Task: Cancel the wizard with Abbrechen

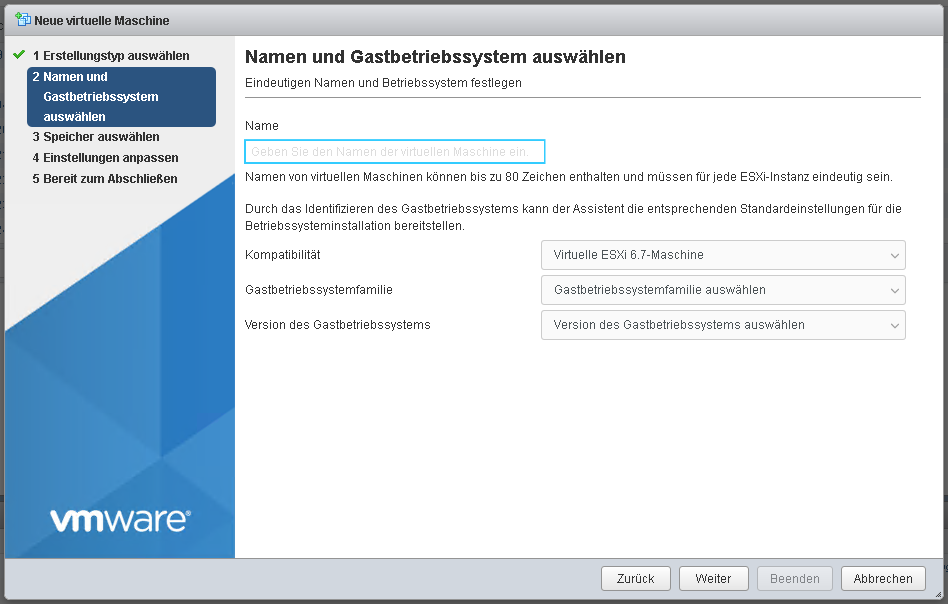Action: [x=883, y=578]
